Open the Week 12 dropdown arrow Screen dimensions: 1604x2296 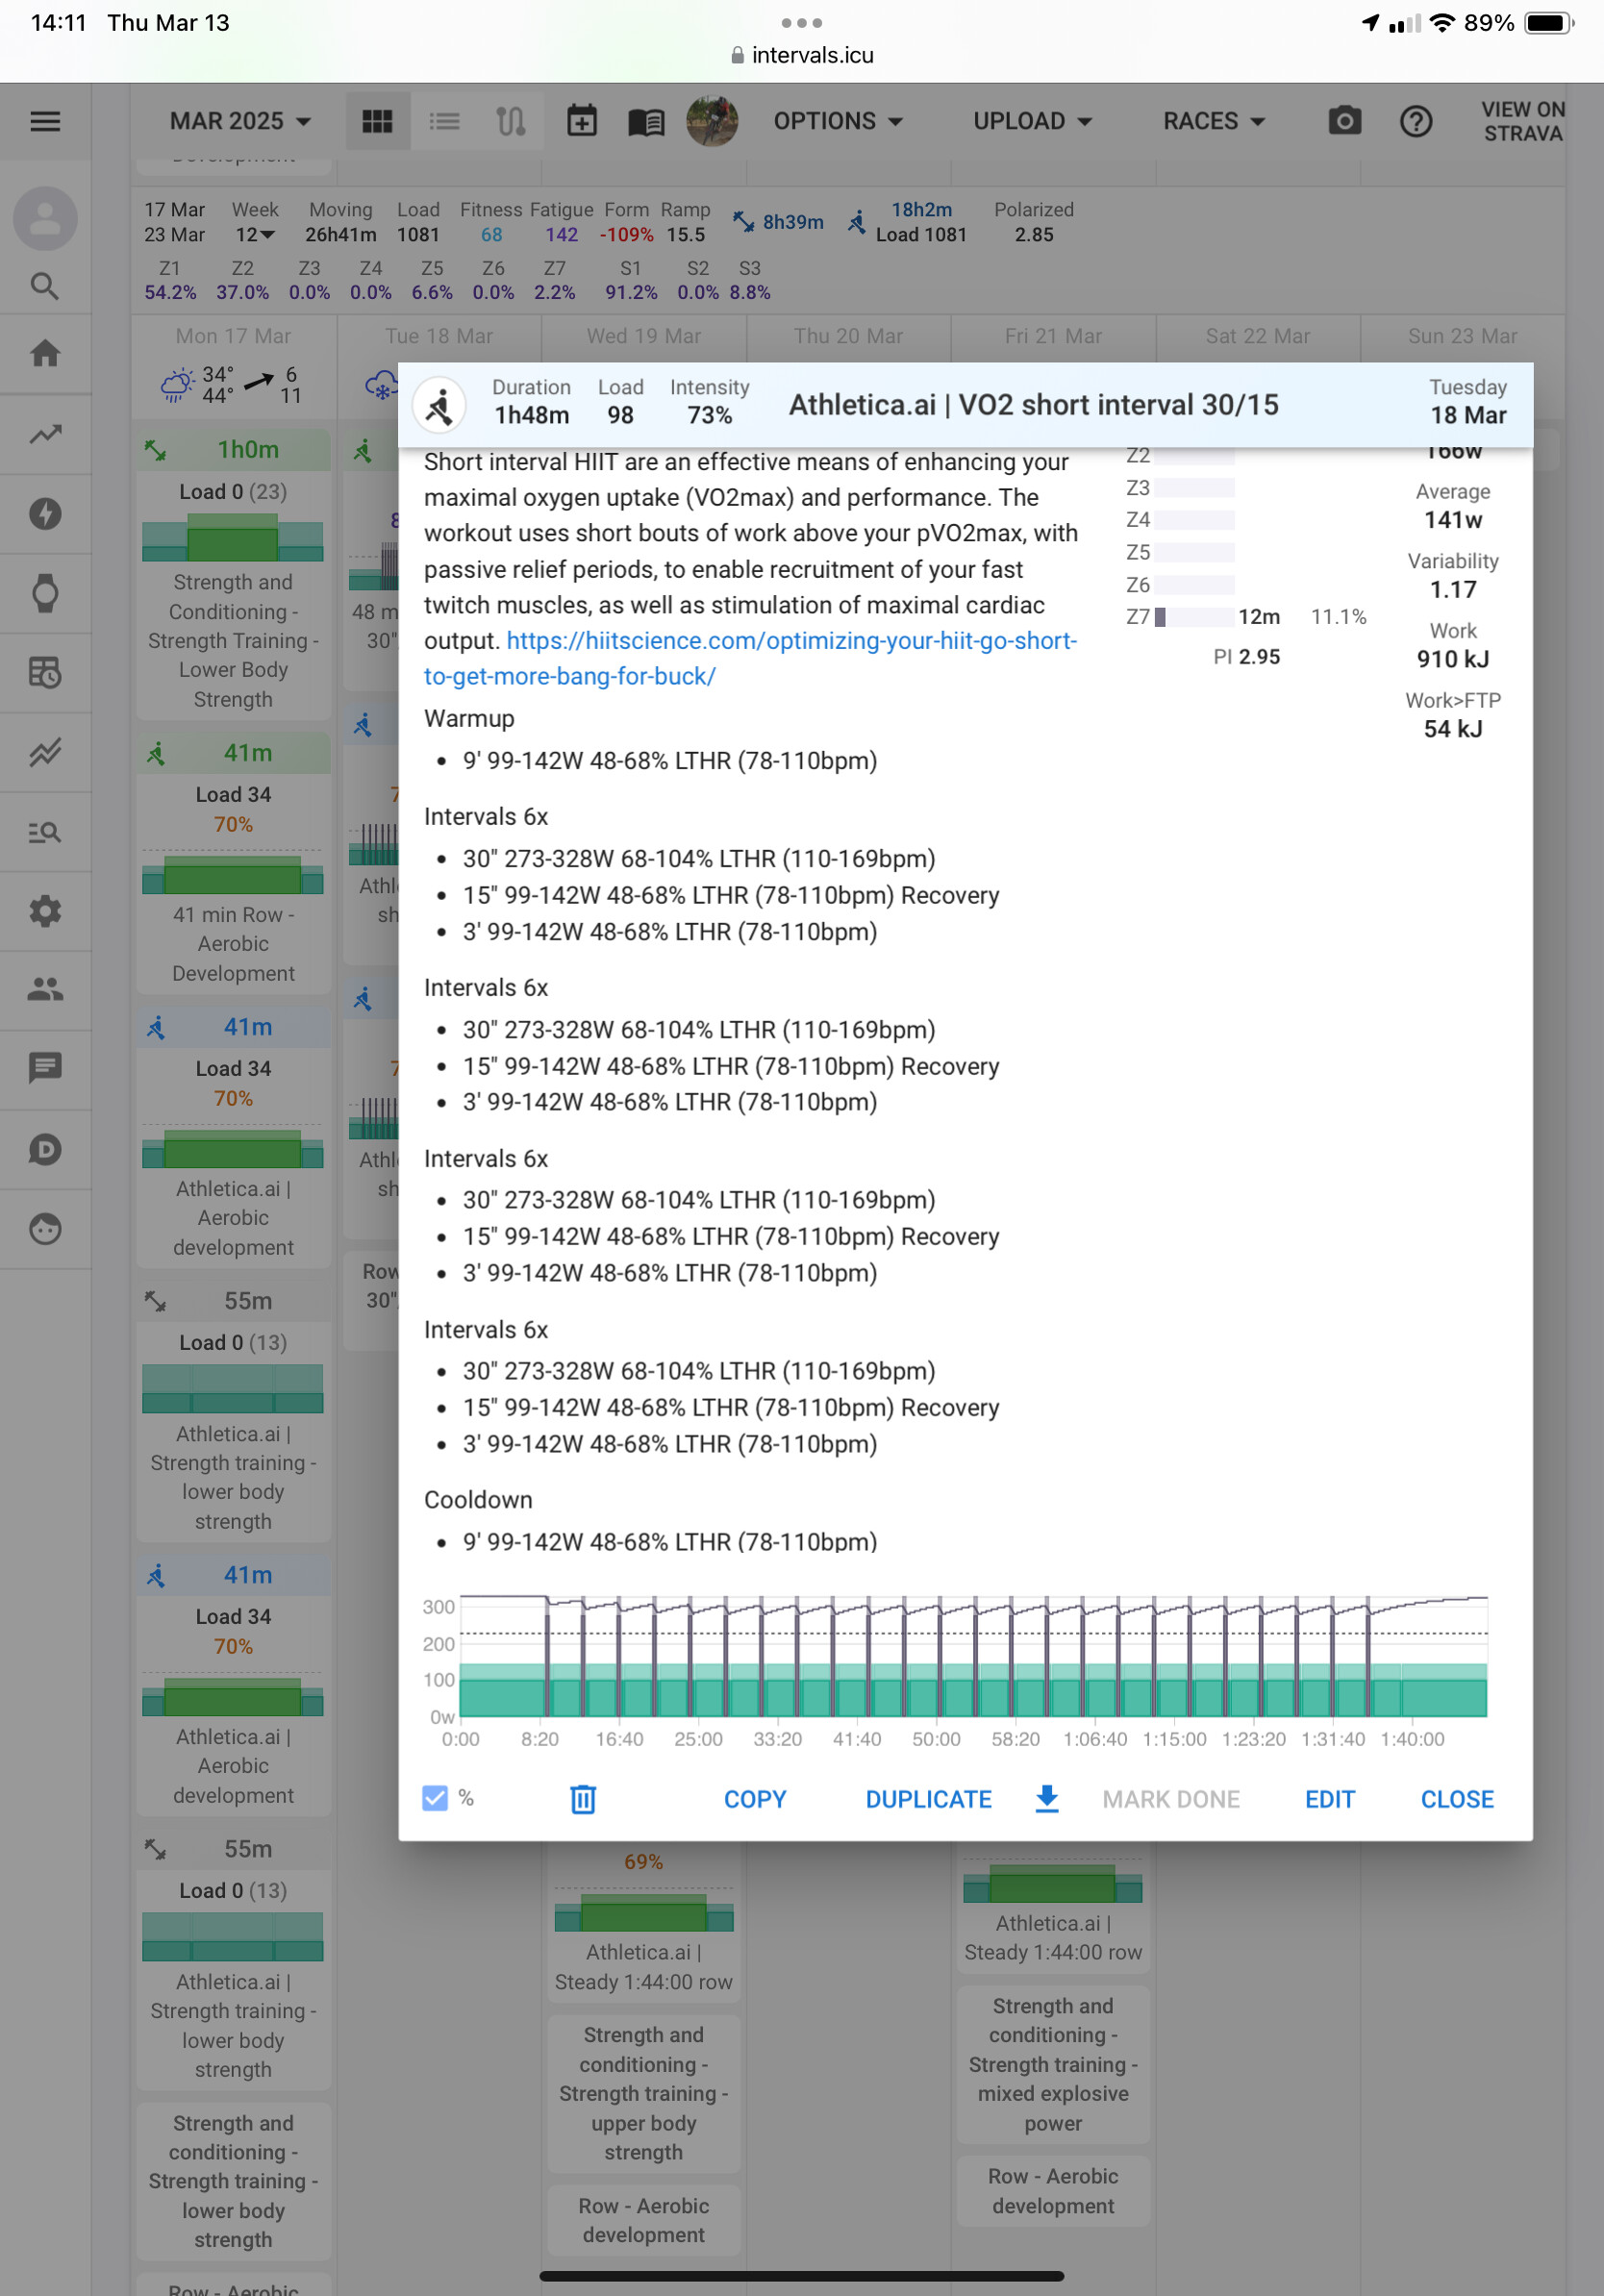[267, 235]
